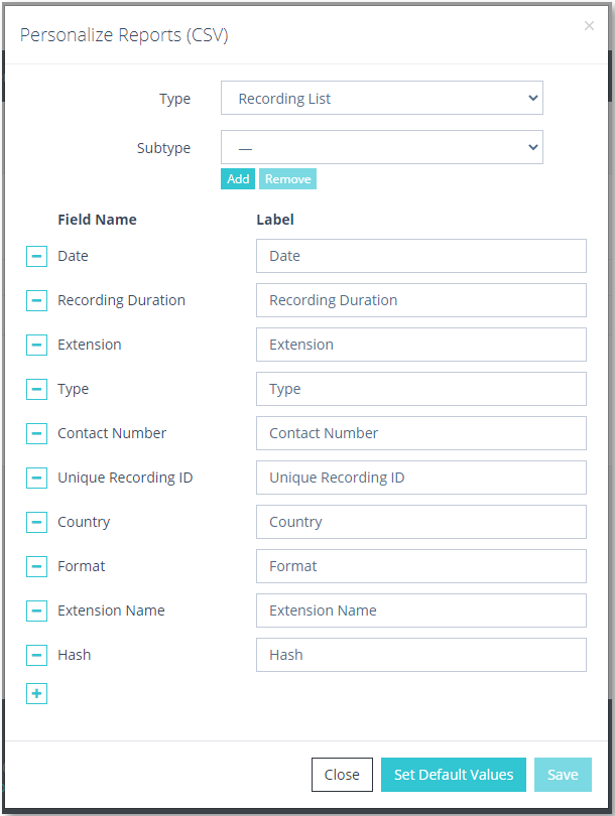Edit the Extension label input

coord(421,345)
